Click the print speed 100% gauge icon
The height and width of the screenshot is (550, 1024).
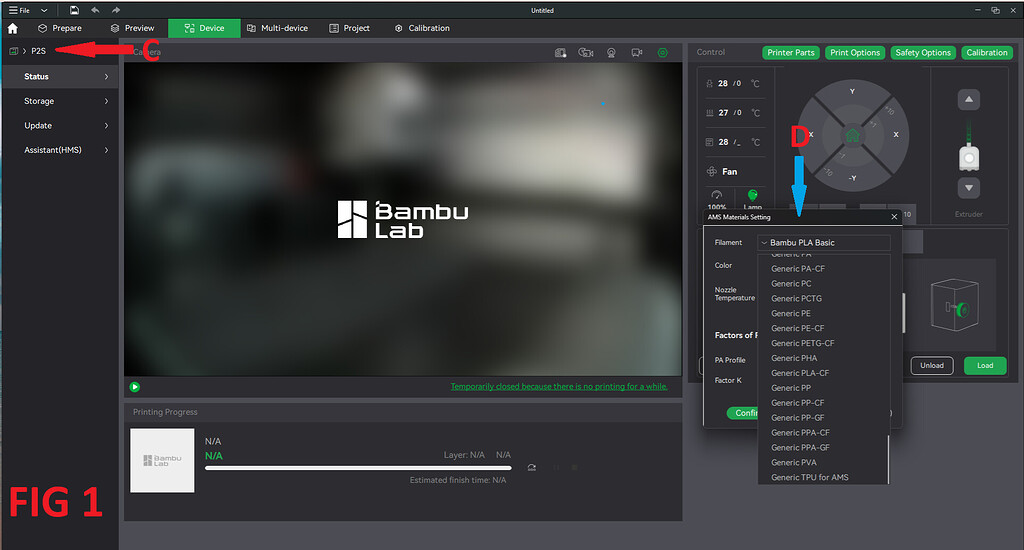[x=717, y=195]
